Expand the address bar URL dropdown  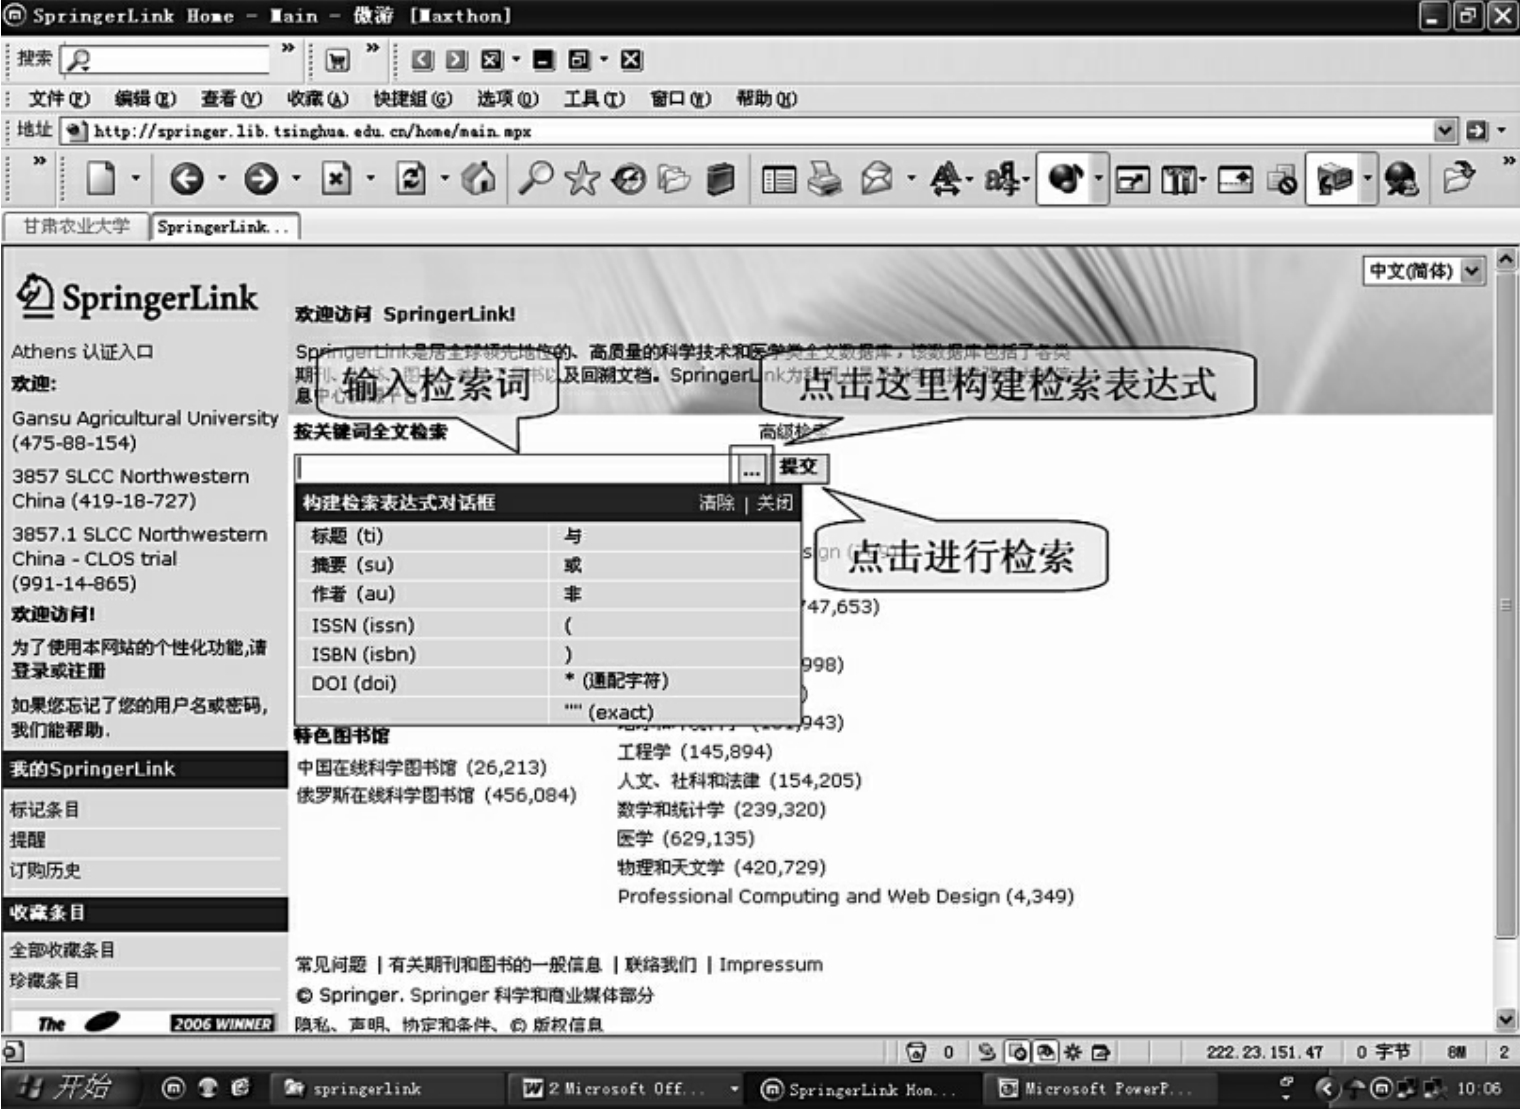[1445, 131]
